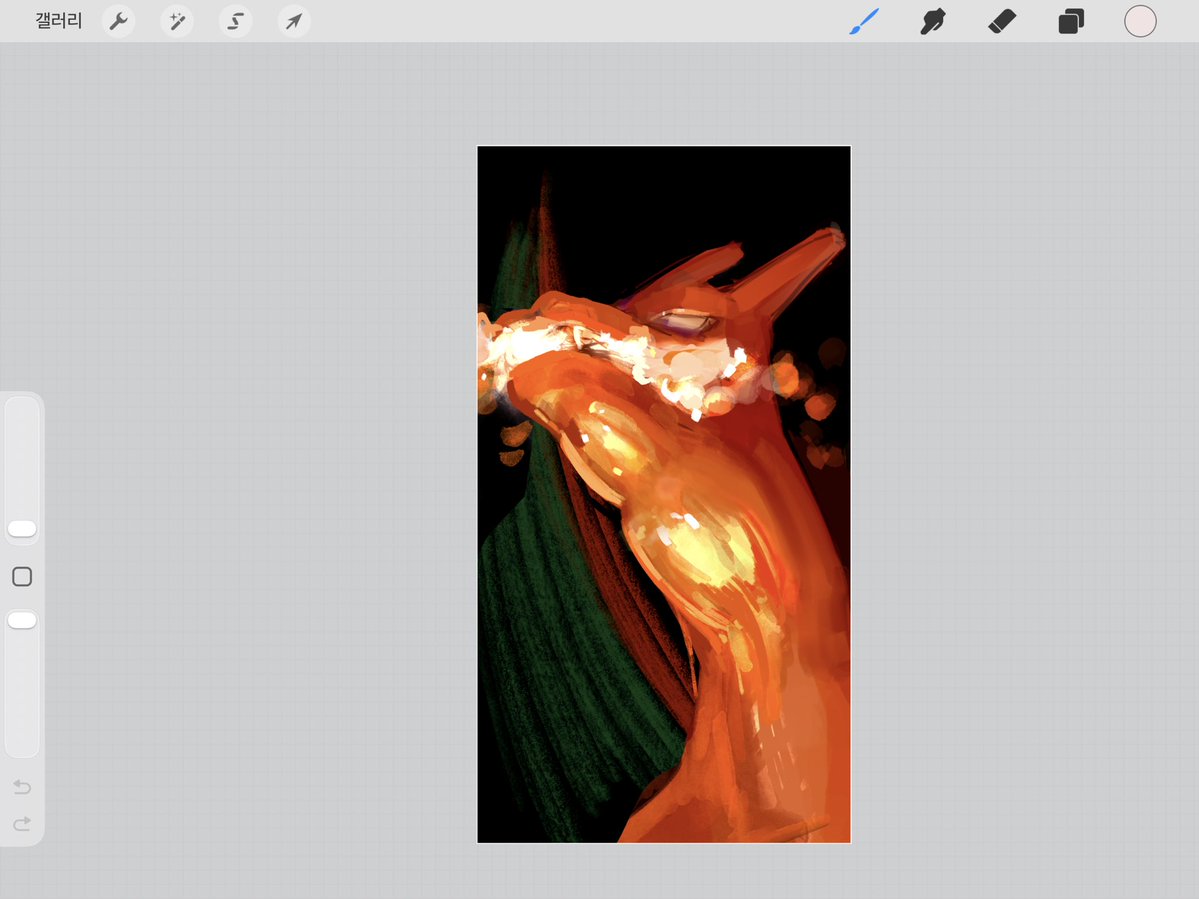Image resolution: width=1199 pixels, height=899 pixels.
Task: Open the Actions wrench menu
Action: pyautogui.click(x=119, y=21)
